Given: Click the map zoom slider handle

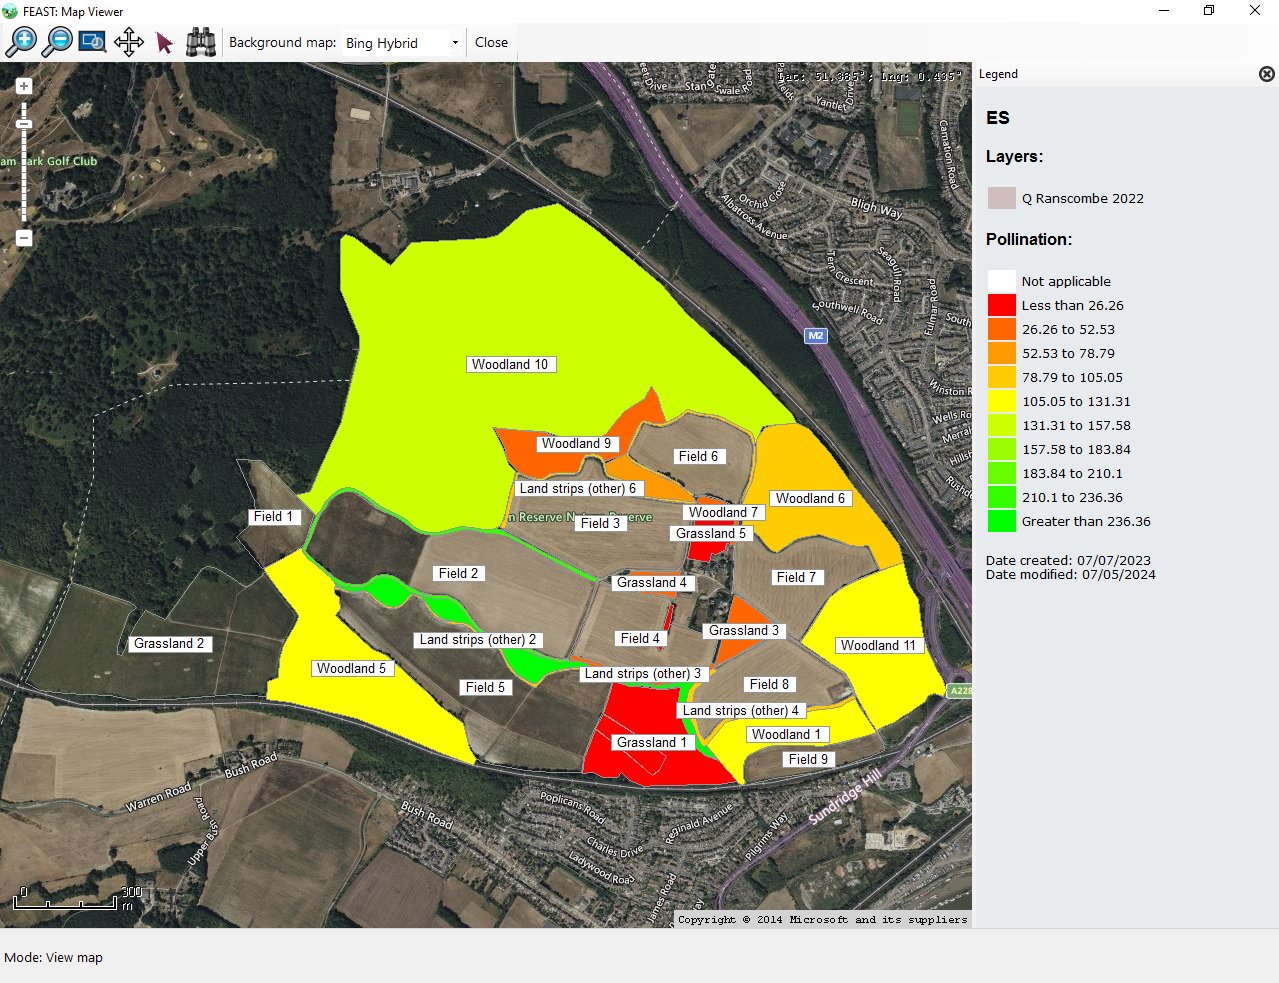Looking at the screenshot, I should click(x=24, y=125).
